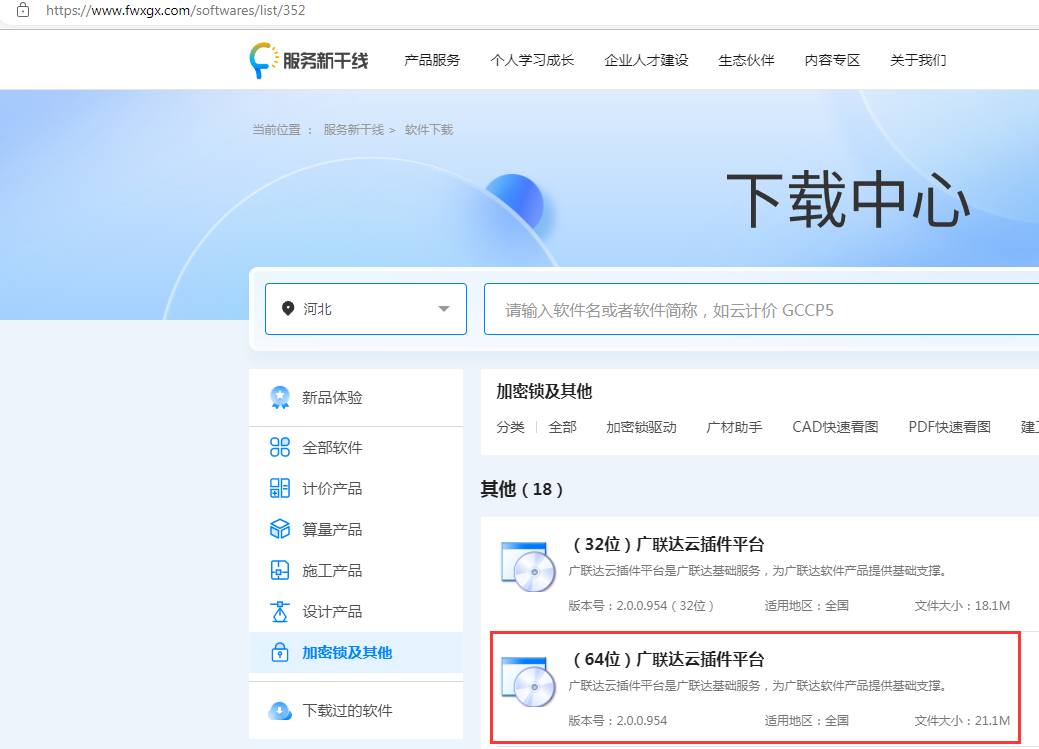1039x749 pixels.
Task: Click the 文件大小：18.1M text
Action: [x=962, y=606]
